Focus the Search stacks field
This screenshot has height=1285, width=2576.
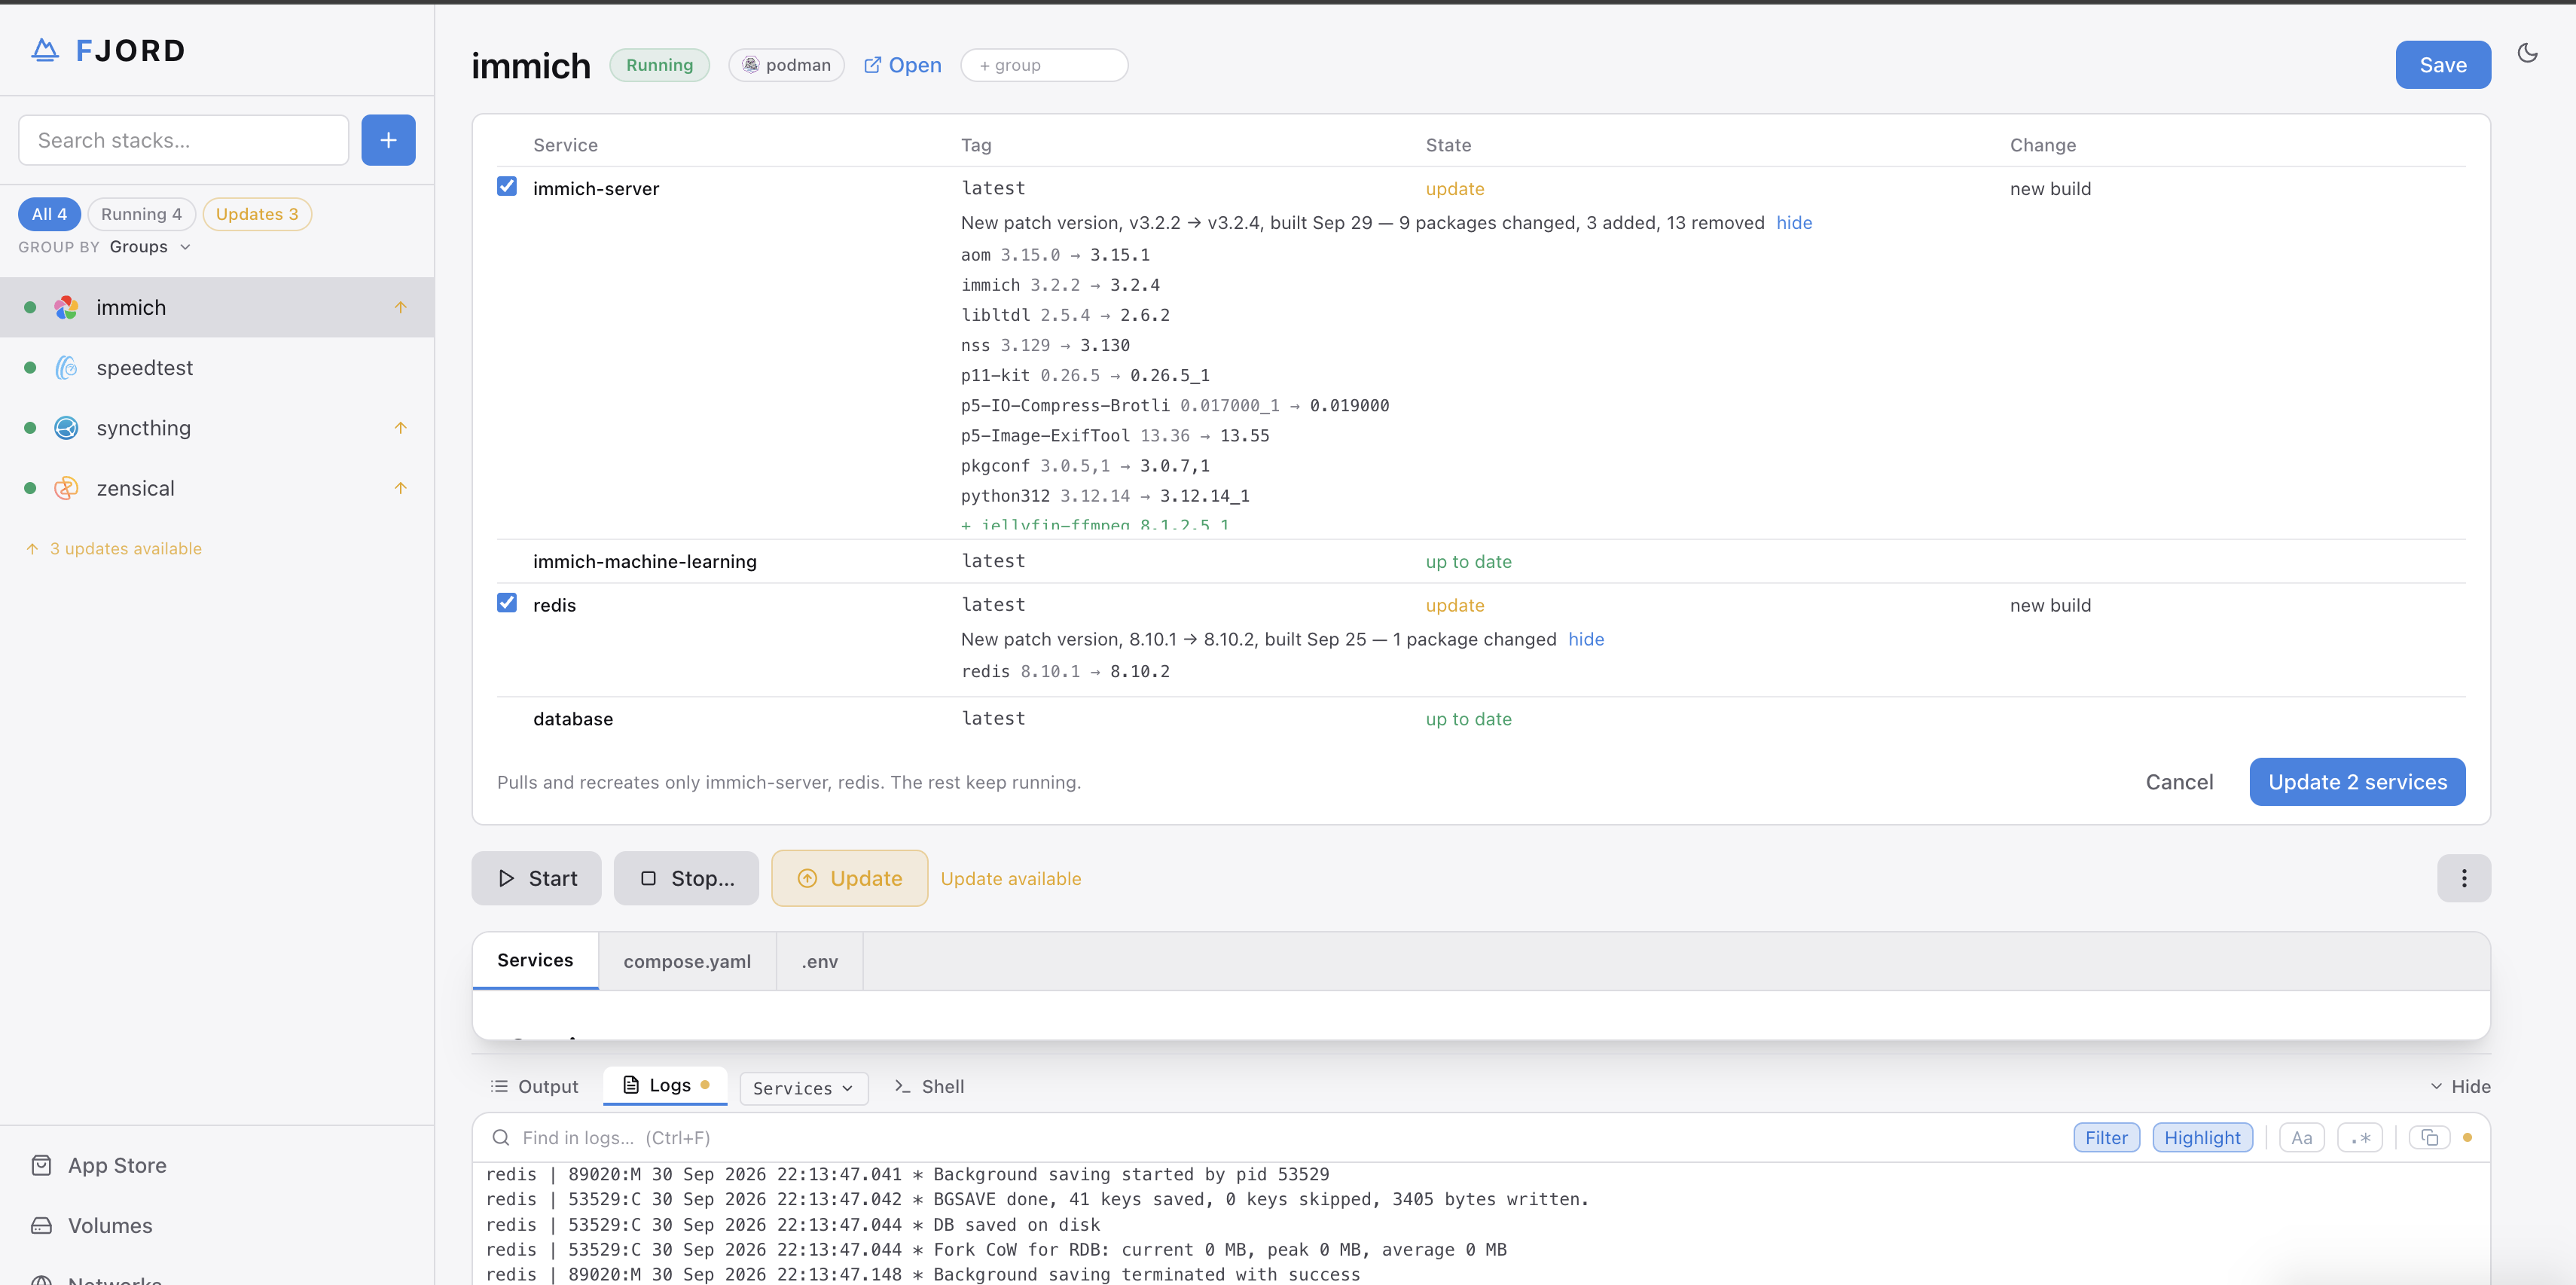pos(183,140)
